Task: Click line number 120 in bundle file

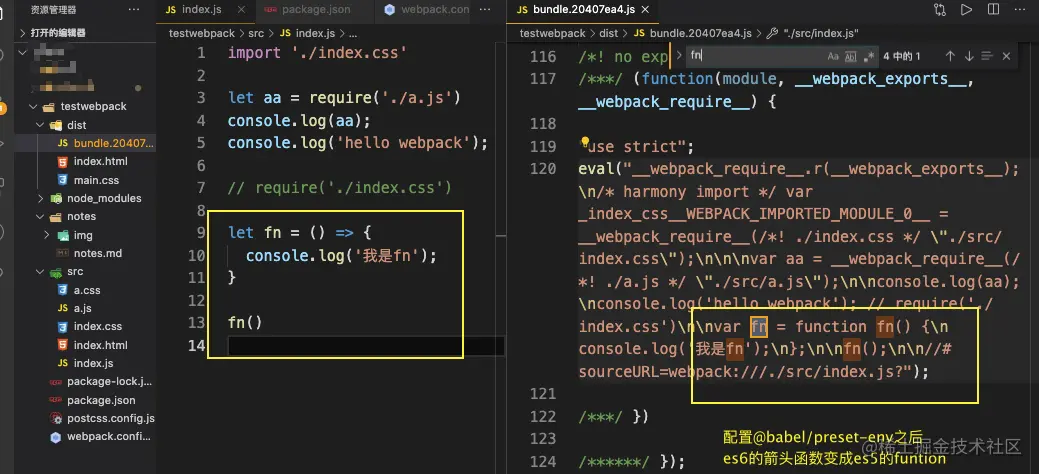Action: tap(543, 168)
